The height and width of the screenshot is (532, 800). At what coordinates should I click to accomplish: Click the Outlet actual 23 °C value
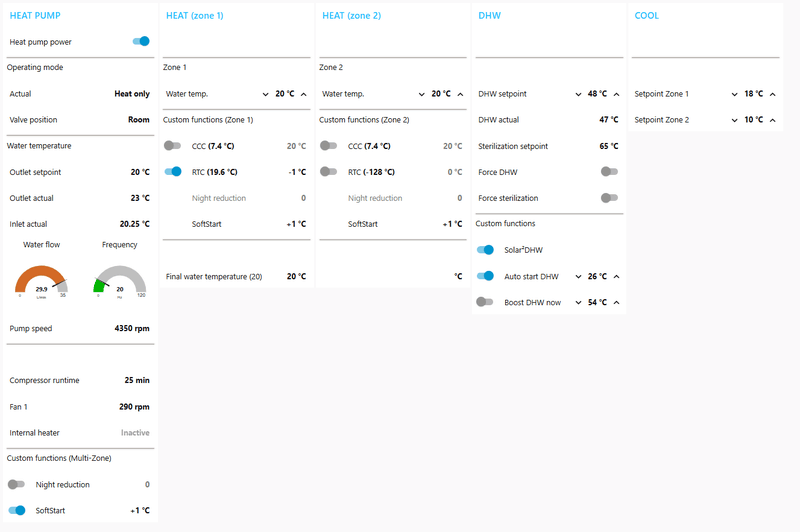pos(140,198)
